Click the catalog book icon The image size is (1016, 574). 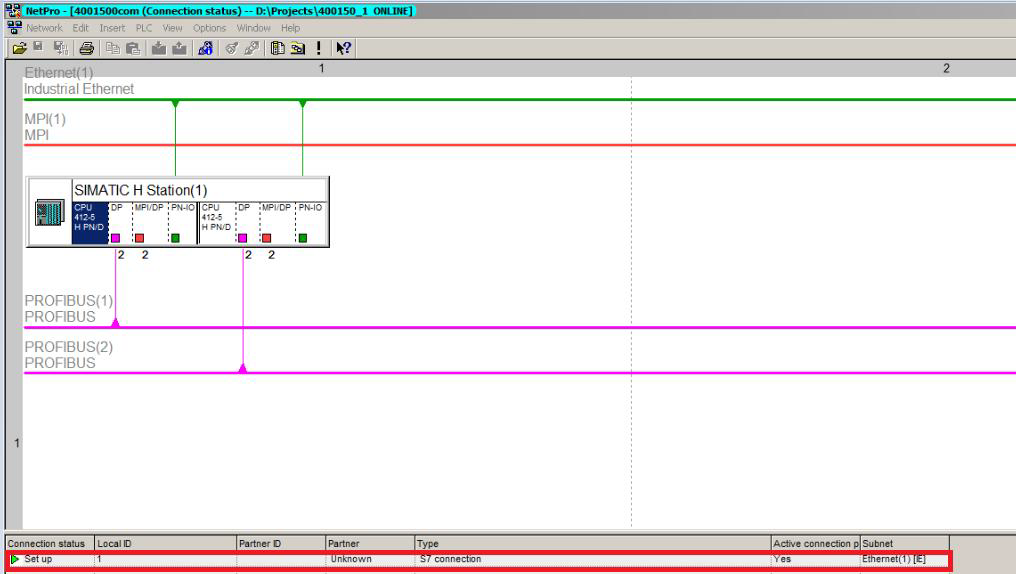click(277, 48)
